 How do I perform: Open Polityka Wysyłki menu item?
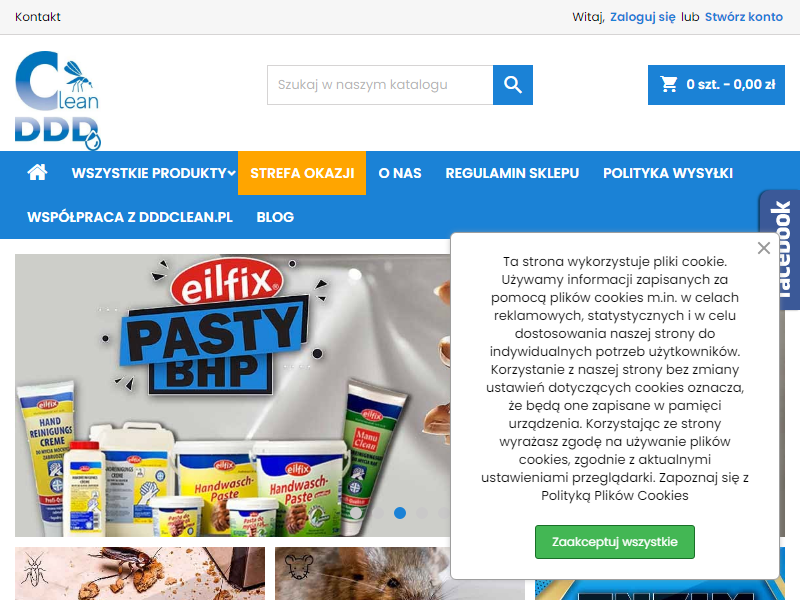point(668,173)
